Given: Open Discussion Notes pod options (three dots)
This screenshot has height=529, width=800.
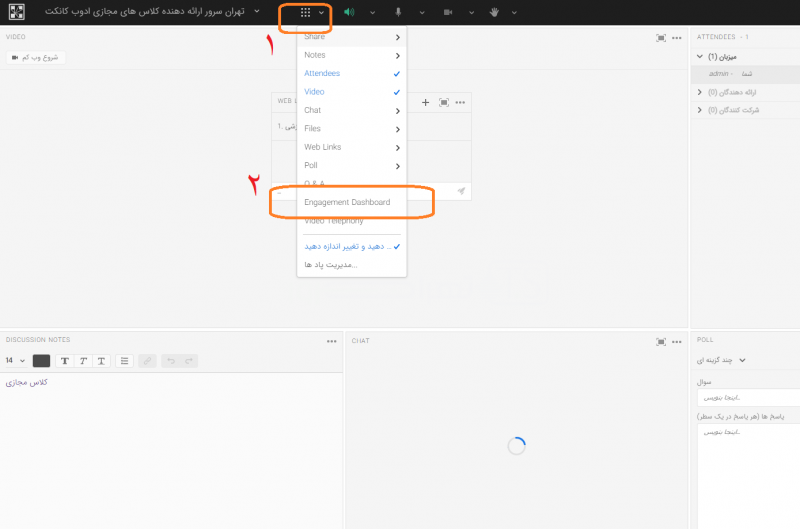Looking at the screenshot, I should point(332,341).
